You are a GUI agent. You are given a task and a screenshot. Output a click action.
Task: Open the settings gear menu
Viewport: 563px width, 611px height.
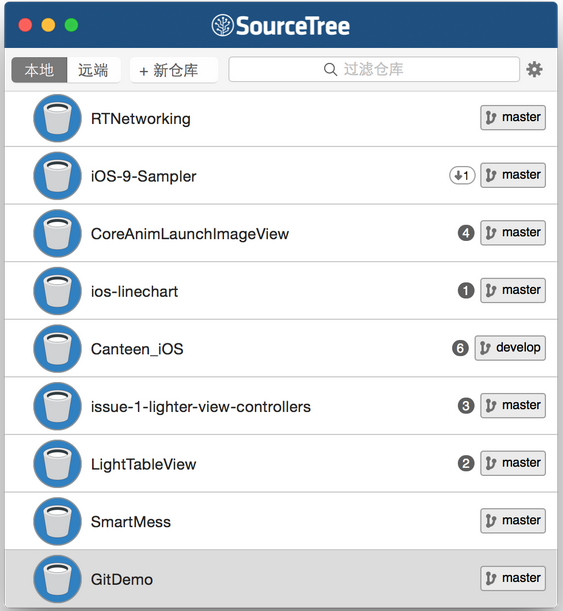[534, 70]
